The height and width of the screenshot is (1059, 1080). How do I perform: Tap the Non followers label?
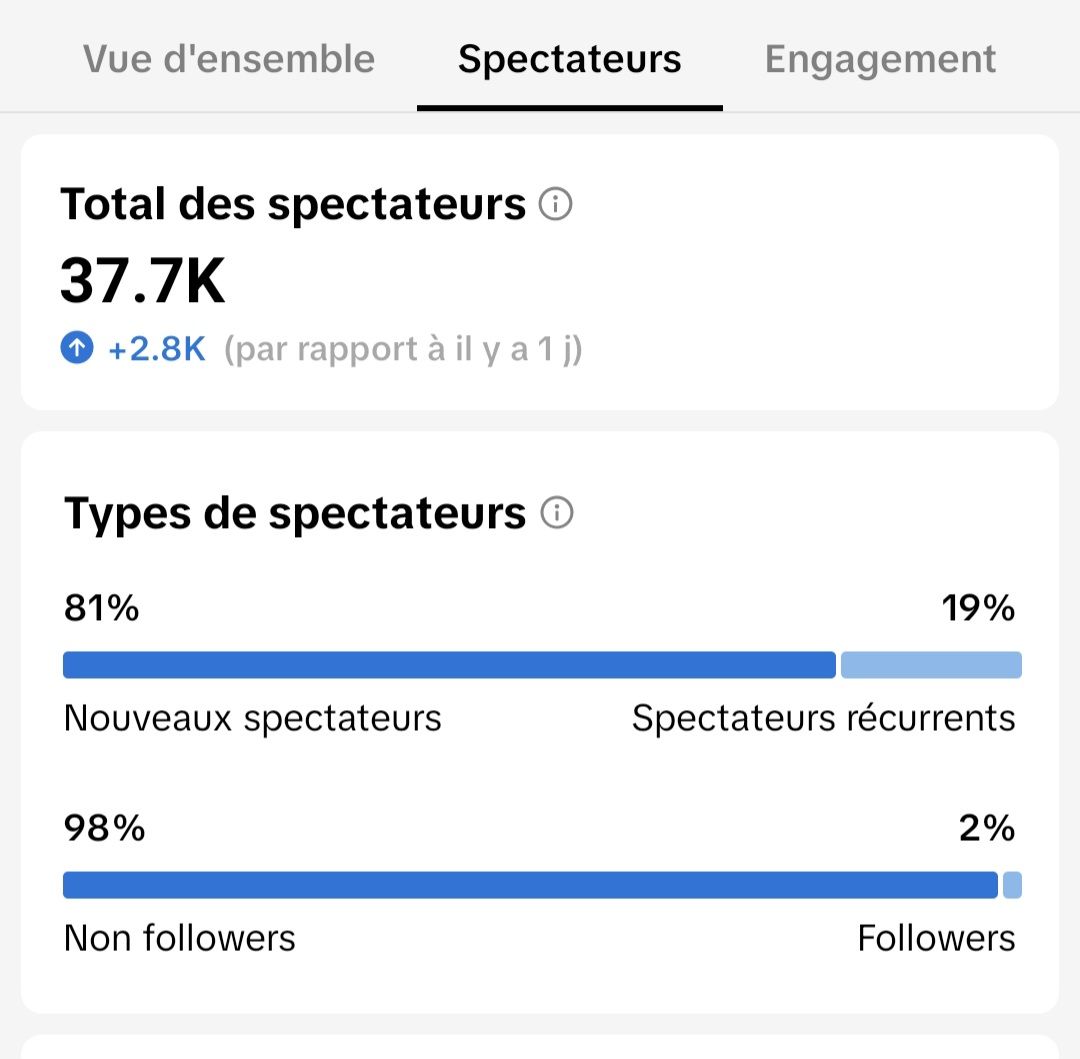pos(180,938)
